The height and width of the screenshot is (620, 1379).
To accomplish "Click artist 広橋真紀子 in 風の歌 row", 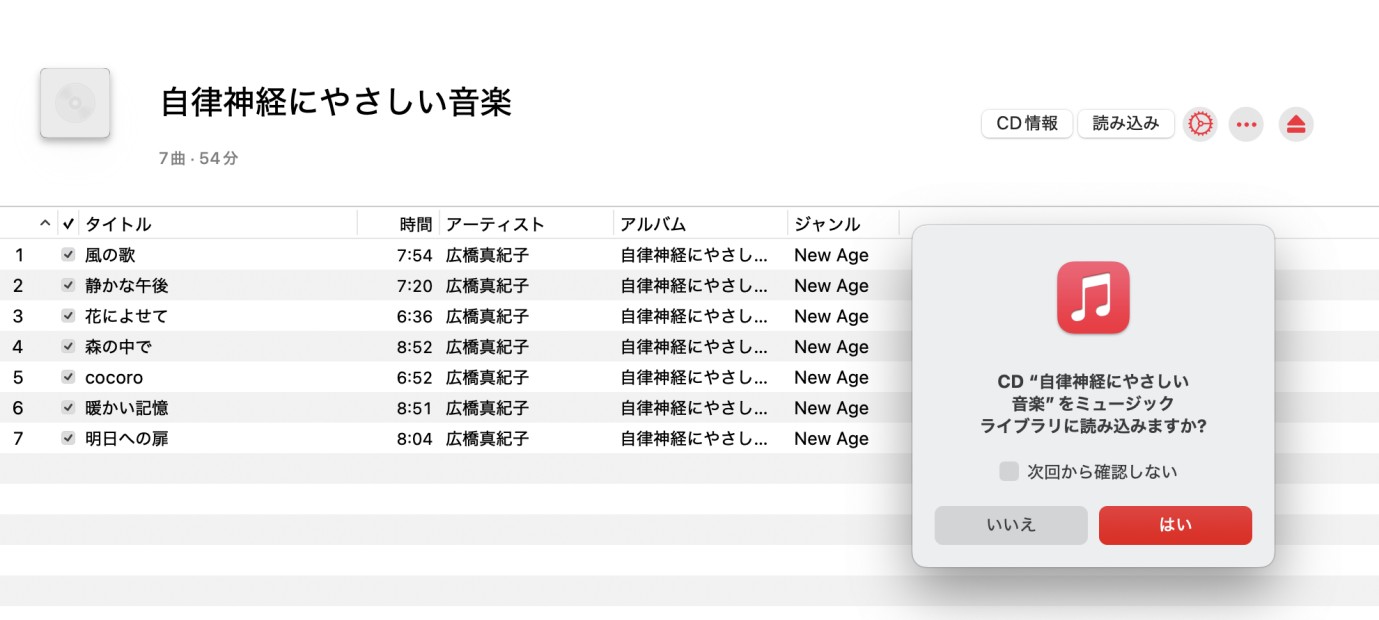I will (x=487, y=255).
